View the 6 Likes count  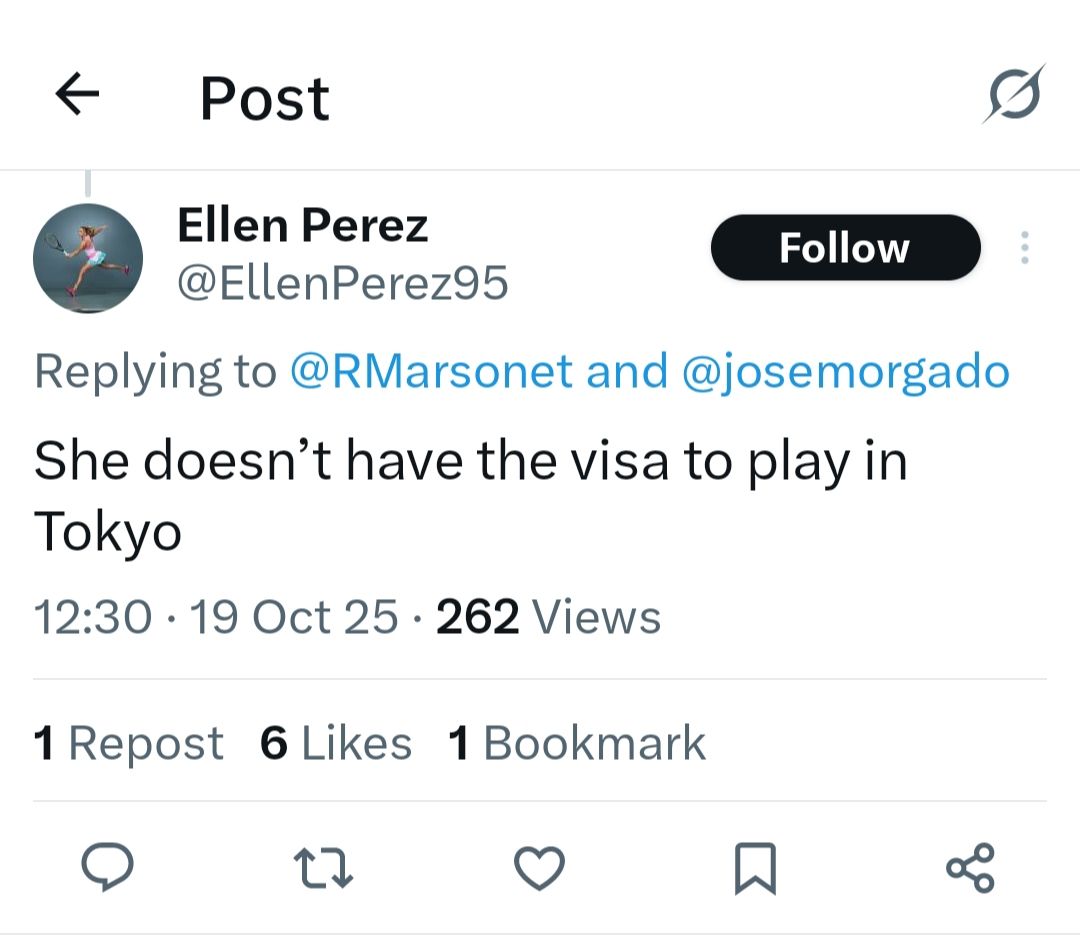click(336, 742)
